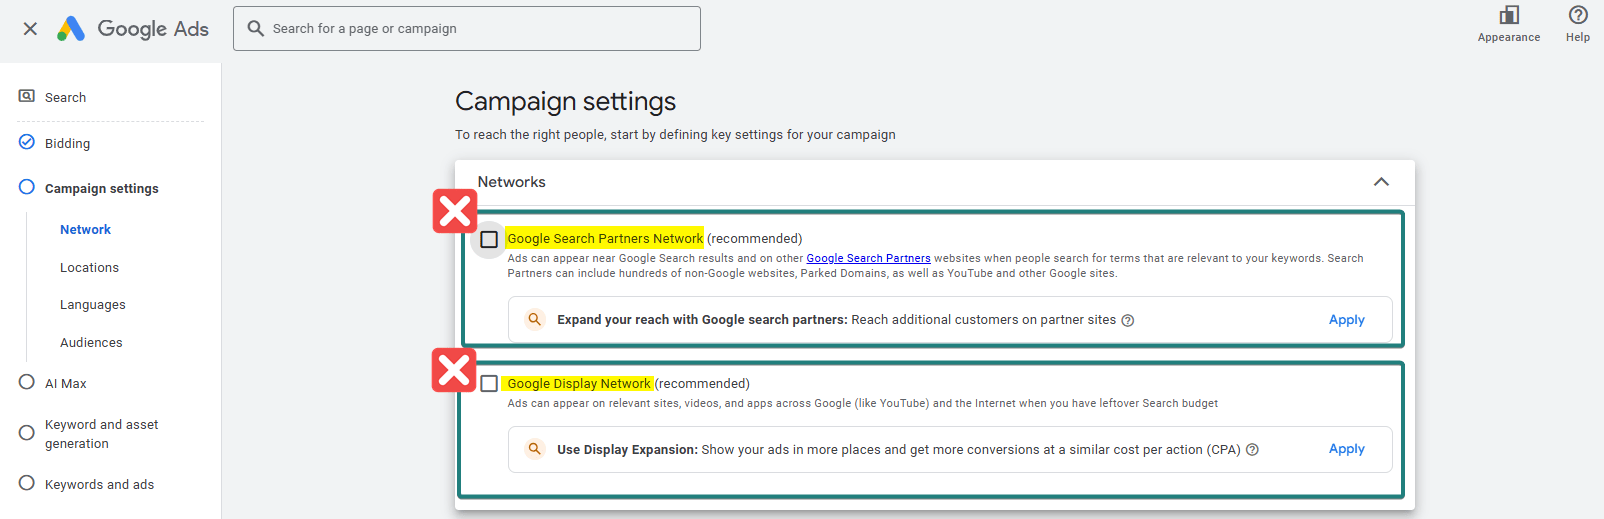1604x519 pixels.
Task: Open the Appearance settings icon
Action: pos(1509,15)
